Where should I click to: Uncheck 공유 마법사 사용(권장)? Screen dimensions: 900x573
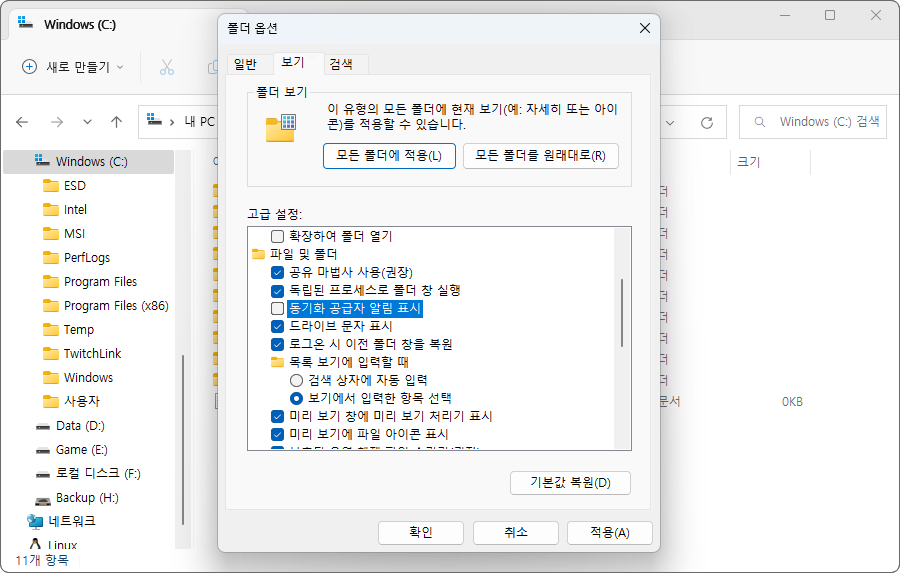pyautogui.click(x=277, y=272)
